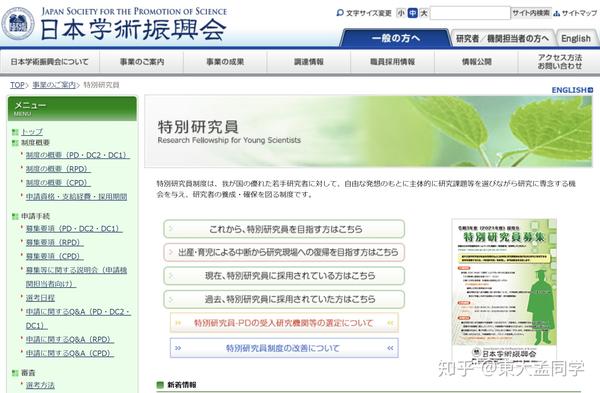The height and width of the screenshot is (393, 600).
Task: Click the JSPS logo emblem
Action: point(18,23)
